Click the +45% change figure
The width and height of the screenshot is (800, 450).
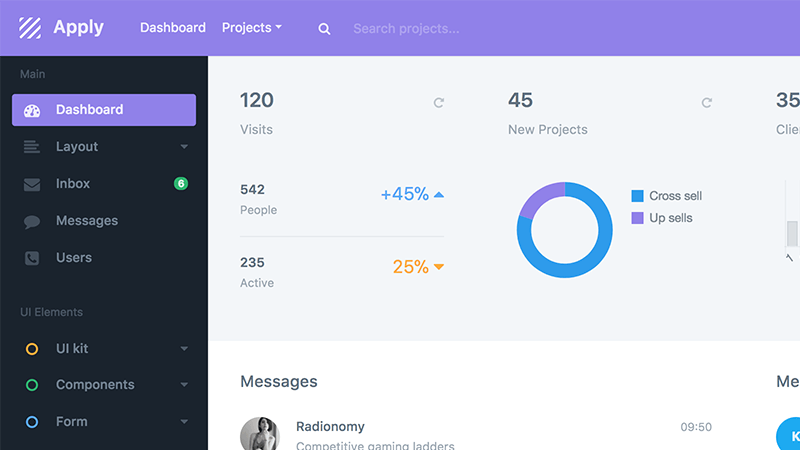click(405, 194)
